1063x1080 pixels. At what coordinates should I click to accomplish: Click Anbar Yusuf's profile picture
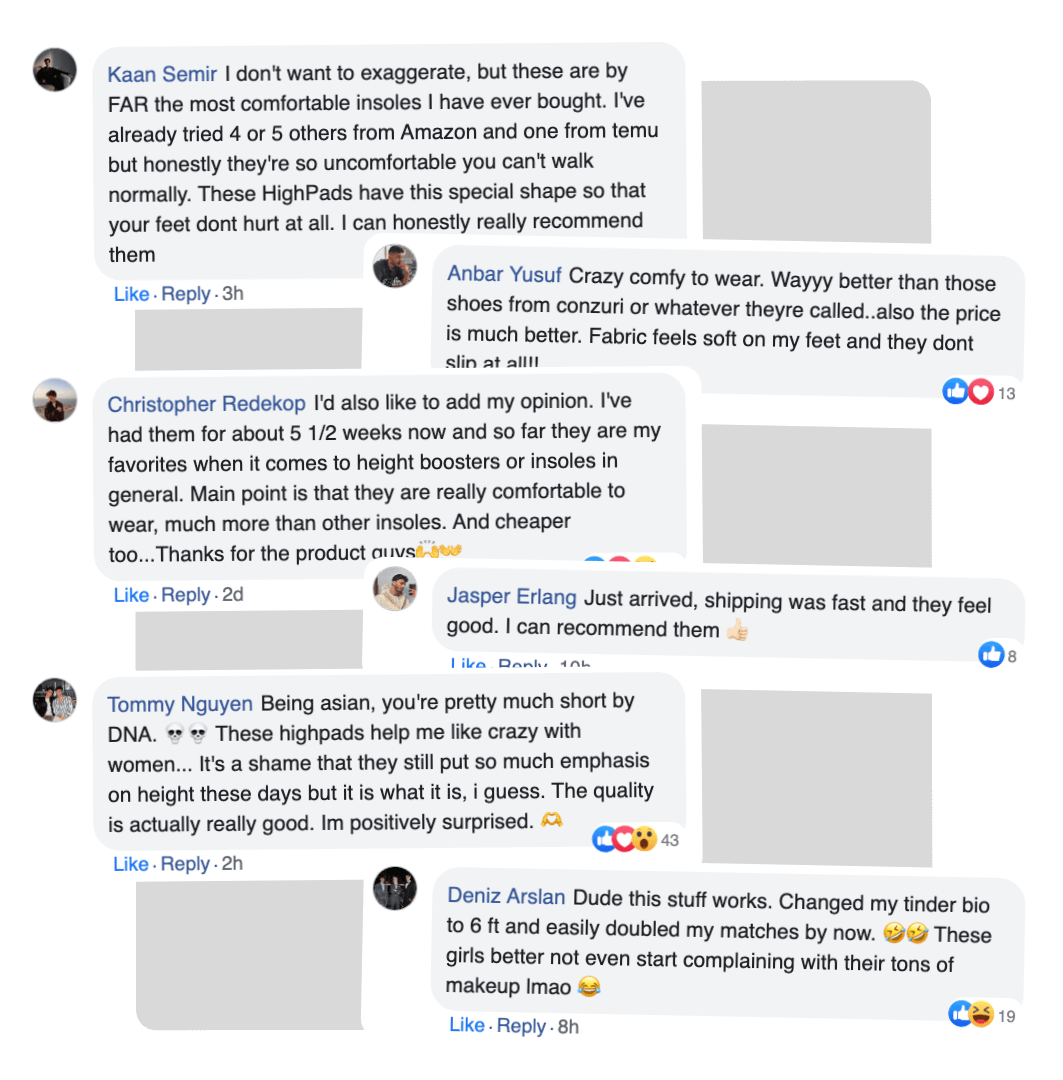pyautogui.click(x=394, y=267)
